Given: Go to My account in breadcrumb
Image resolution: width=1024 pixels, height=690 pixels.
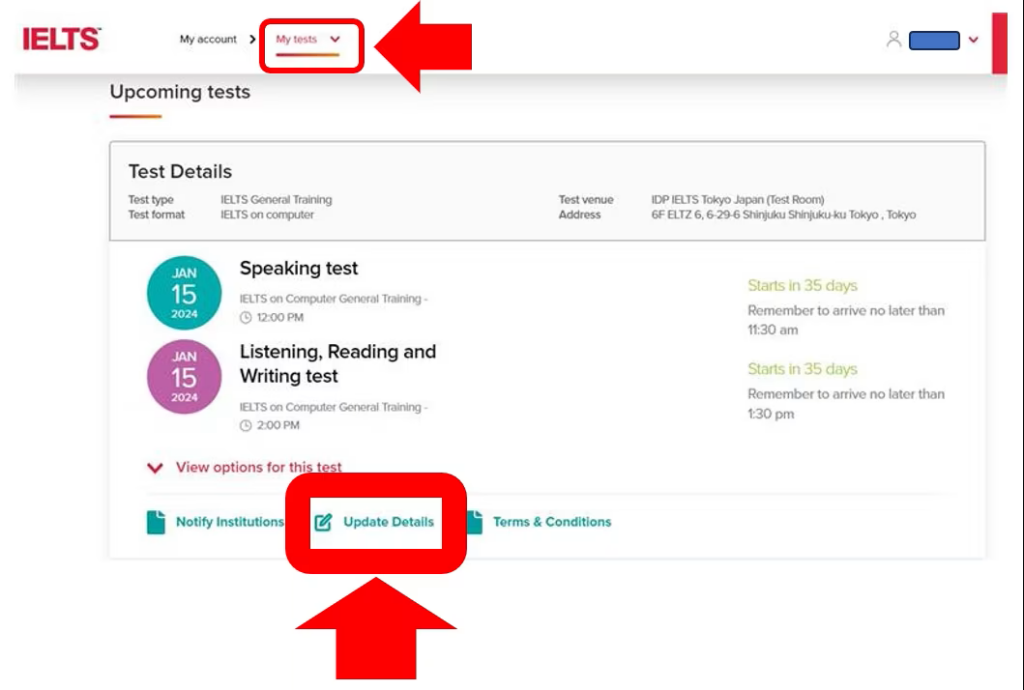Looking at the screenshot, I should click(x=208, y=40).
